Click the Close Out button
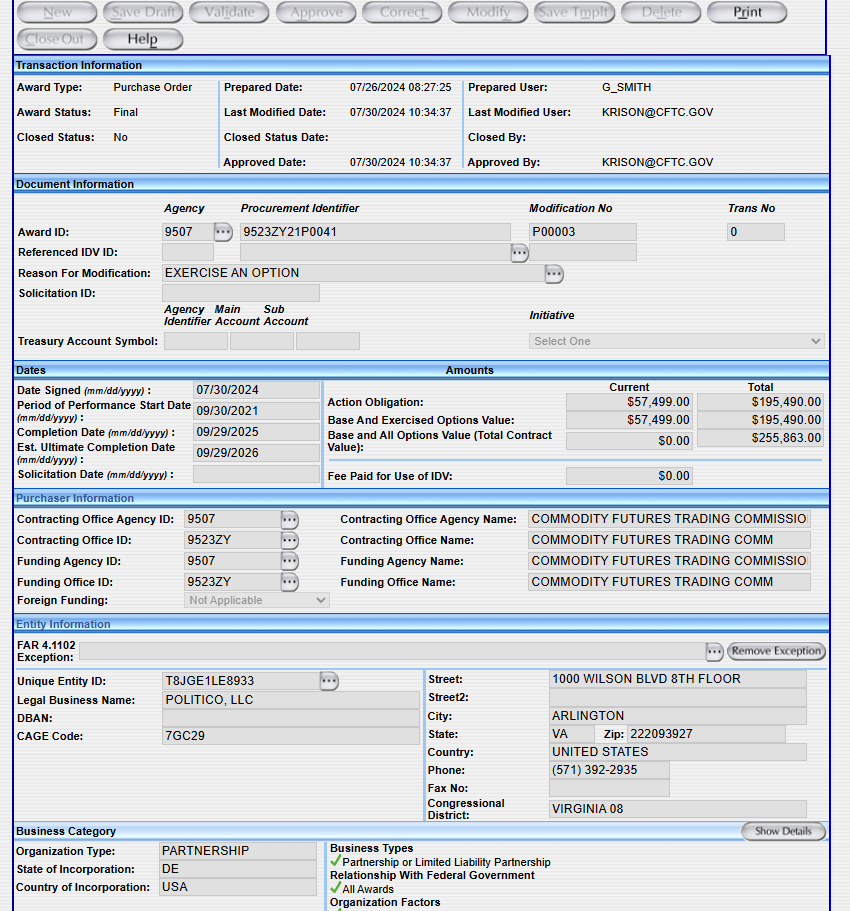 point(57,39)
